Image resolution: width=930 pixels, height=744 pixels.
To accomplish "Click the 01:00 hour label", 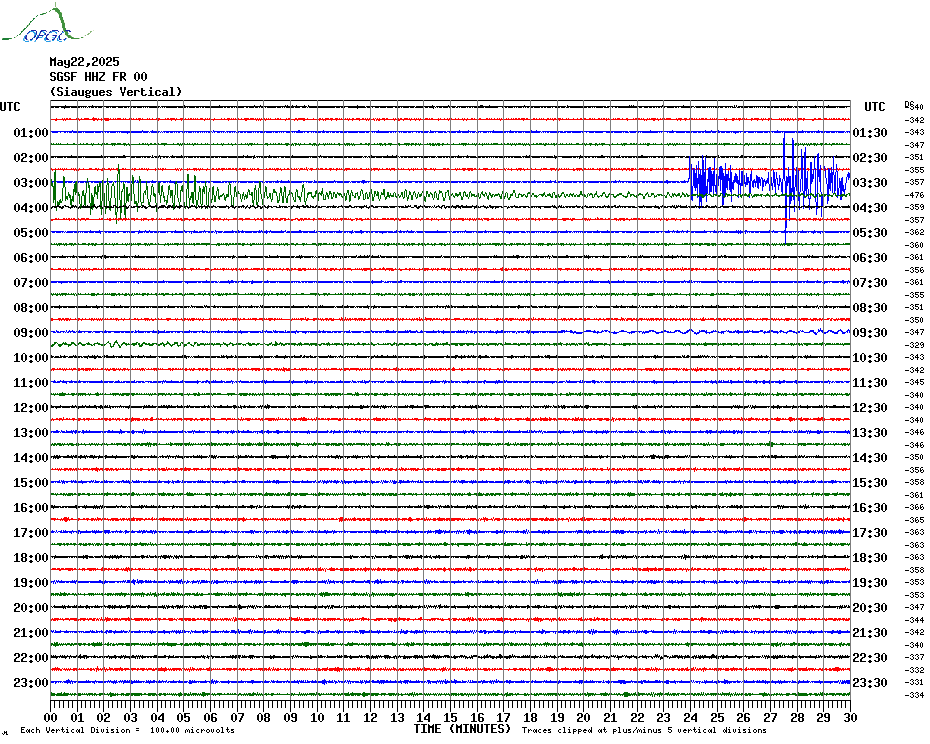I will point(31,132).
